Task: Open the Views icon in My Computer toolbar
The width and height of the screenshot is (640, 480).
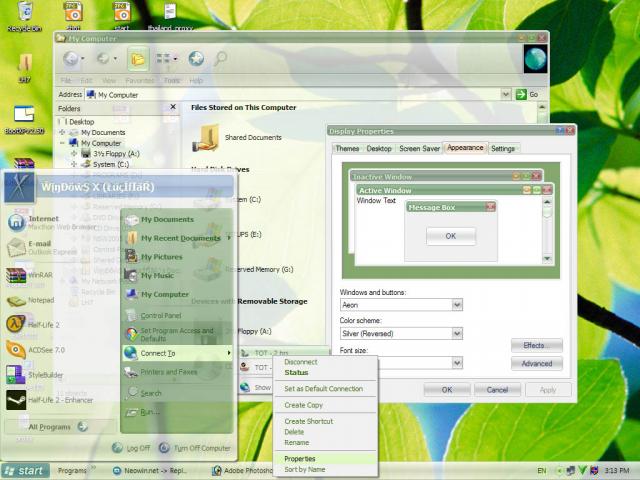Action: click(164, 59)
